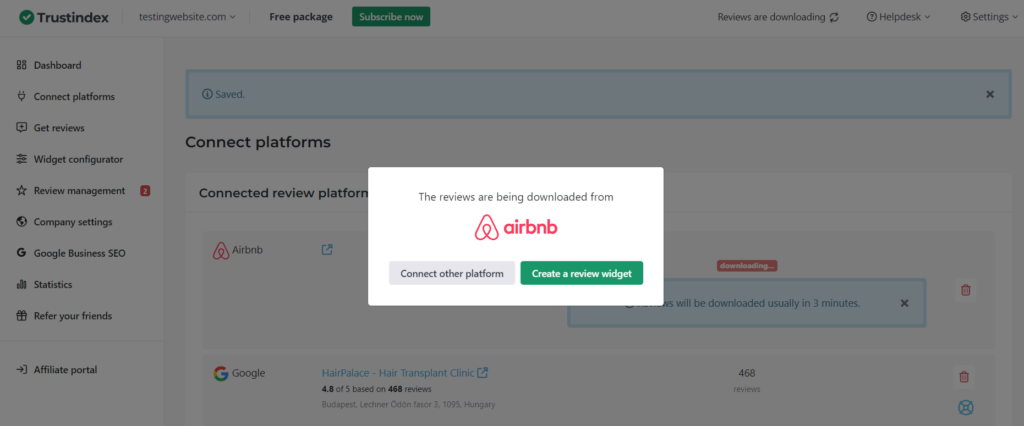The image size is (1024, 426).
Task: Click the Airbnb logo in dialog
Action: click(516, 228)
